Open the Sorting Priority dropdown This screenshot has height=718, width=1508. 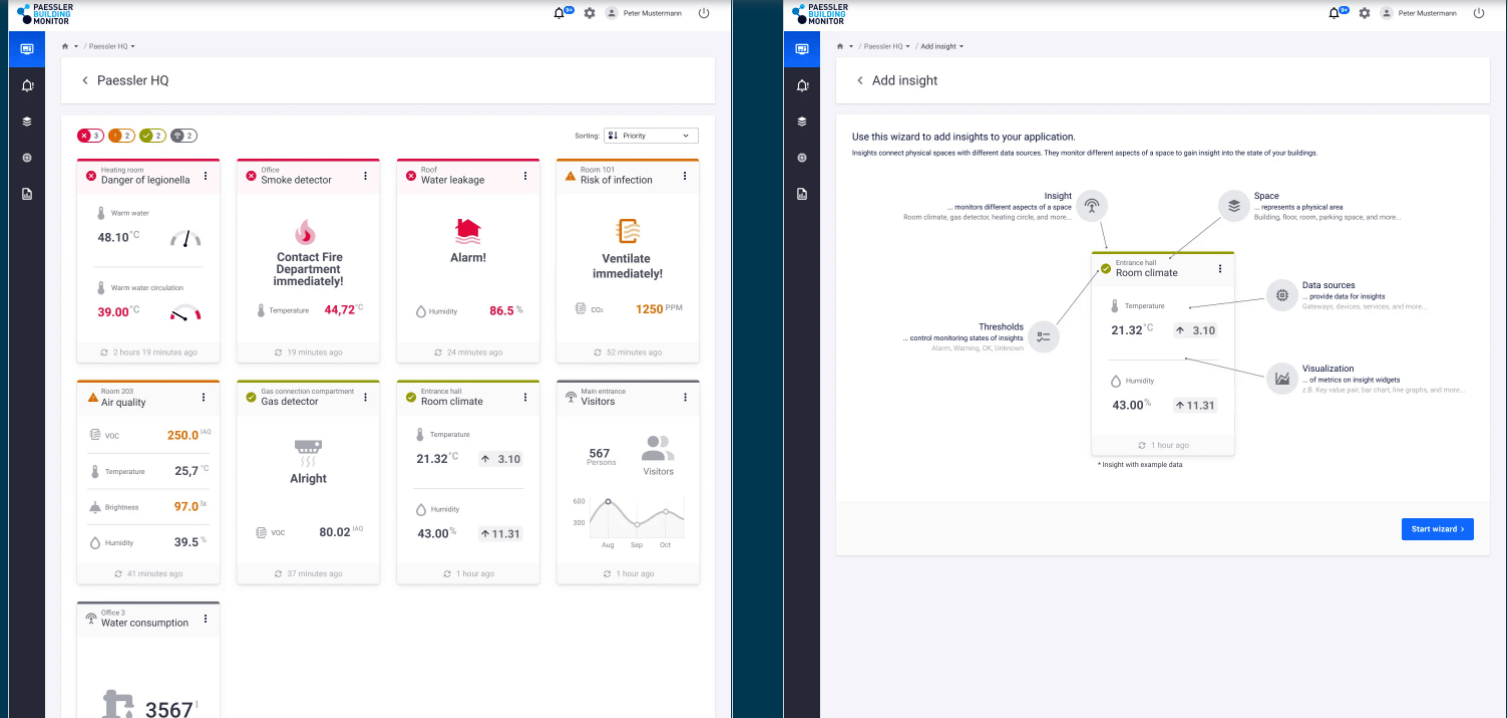pyautogui.click(x=651, y=135)
